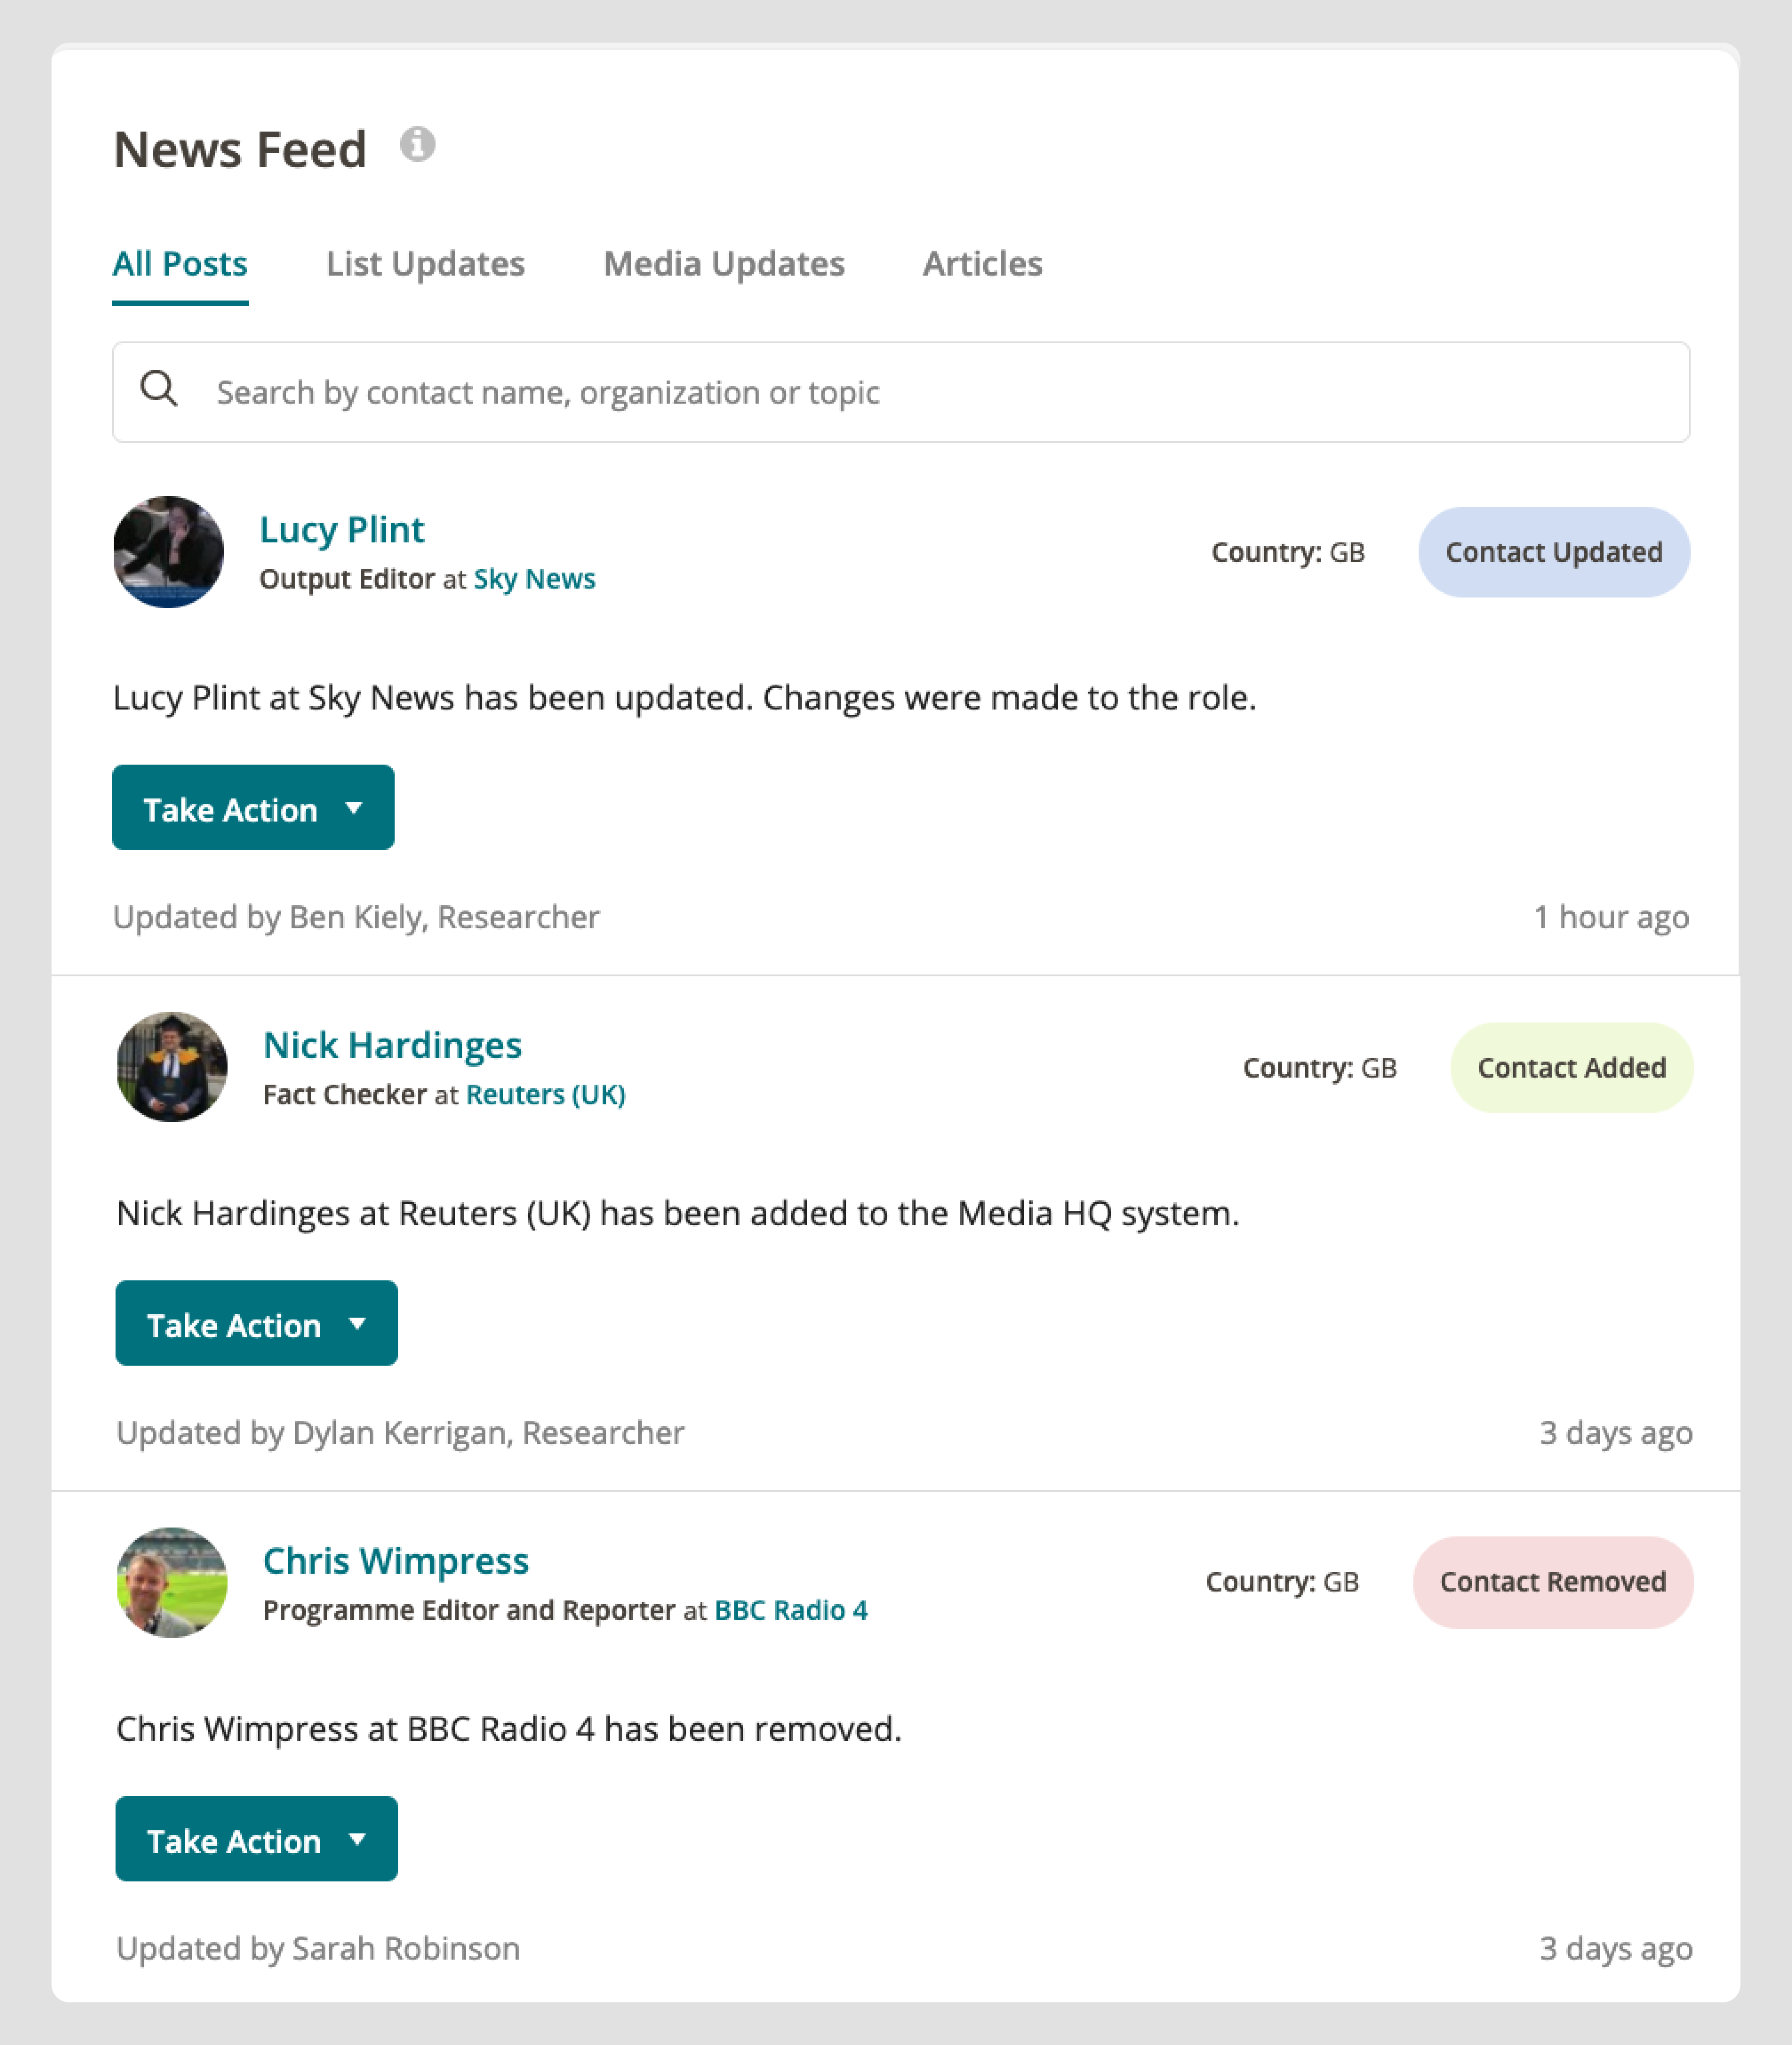The image size is (1792, 2045).
Task: Open the Articles tab
Action: [x=982, y=263]
